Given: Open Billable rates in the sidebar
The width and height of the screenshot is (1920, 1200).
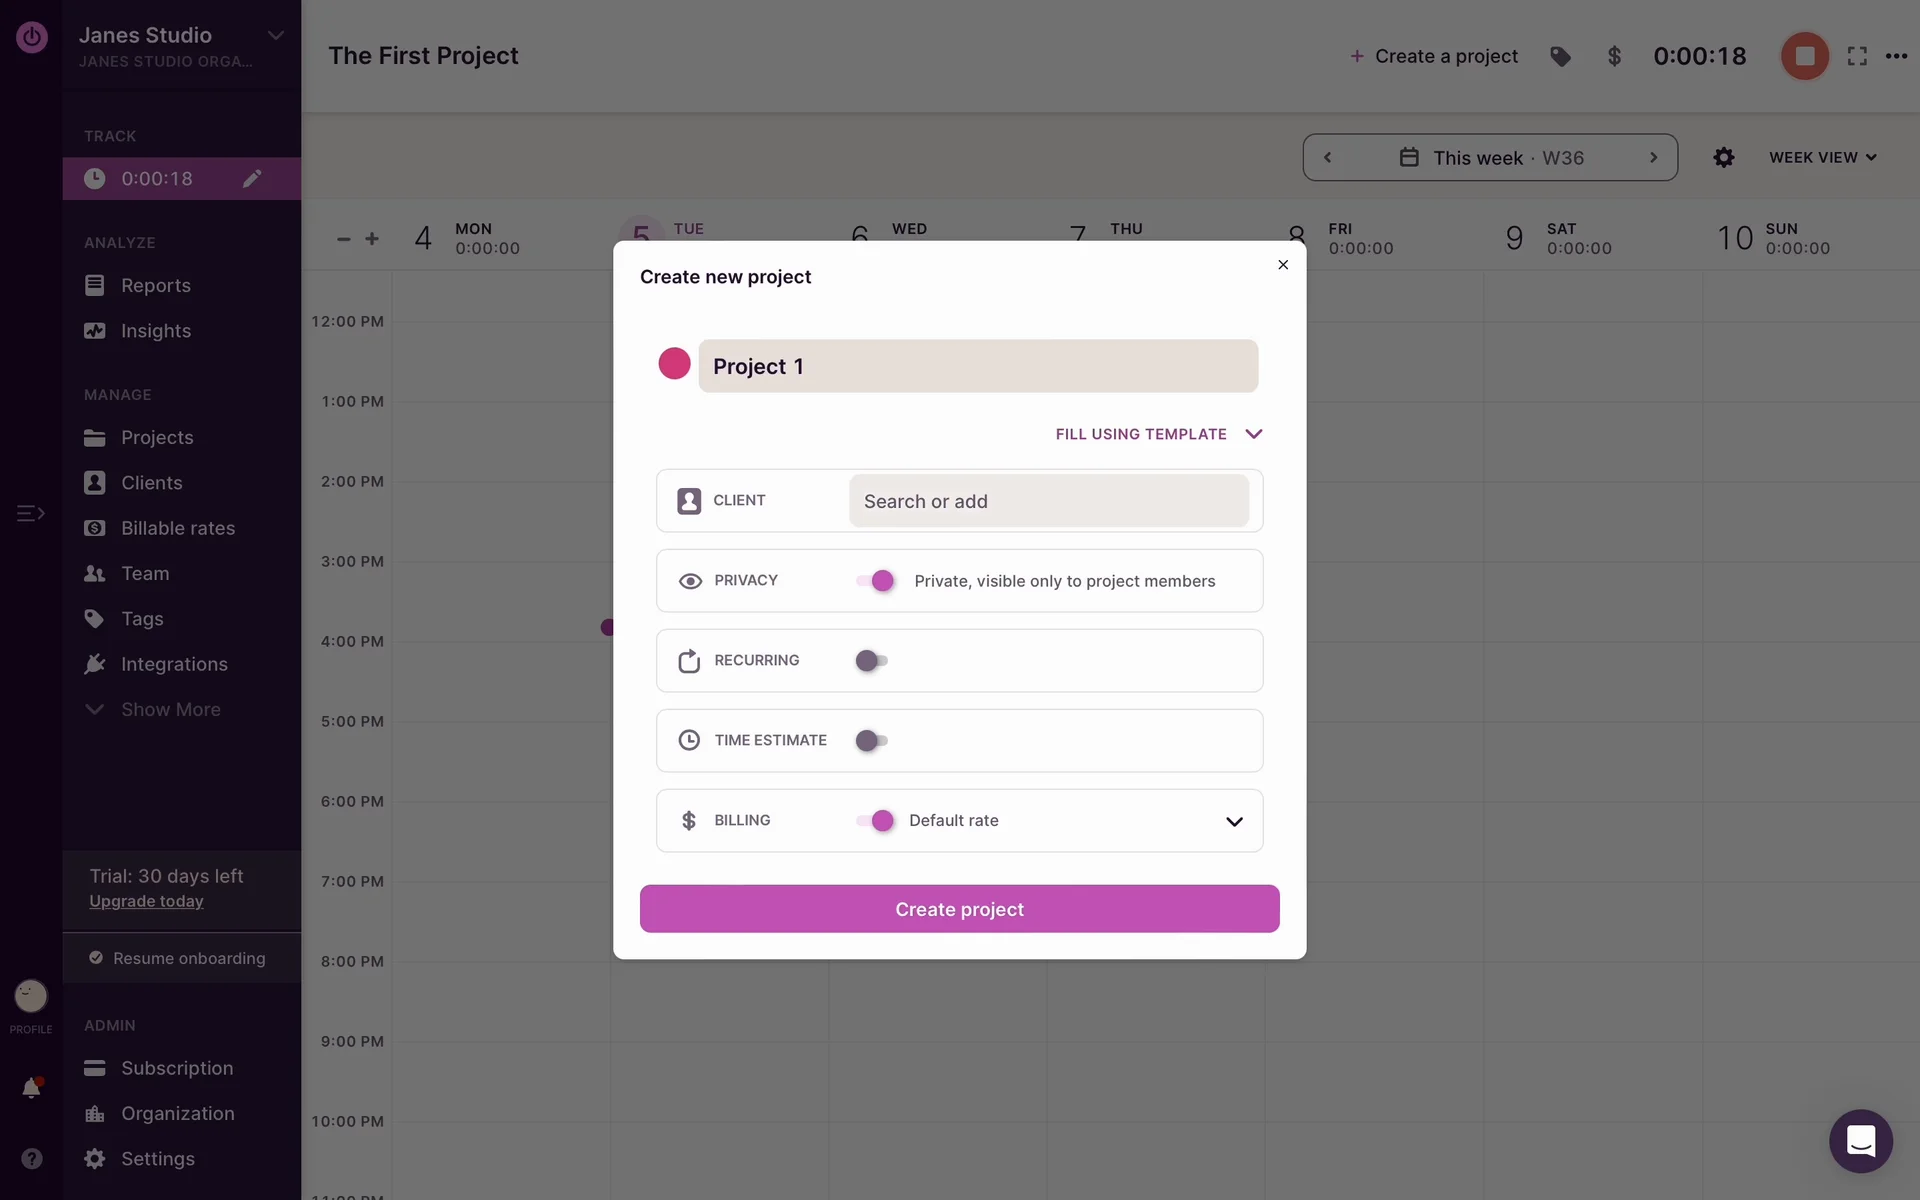Looking at the screenshot, I should pos(177,528).
